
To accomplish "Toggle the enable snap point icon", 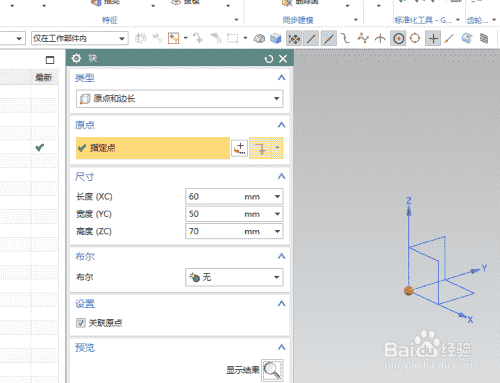I will click(x=294, y=39).
